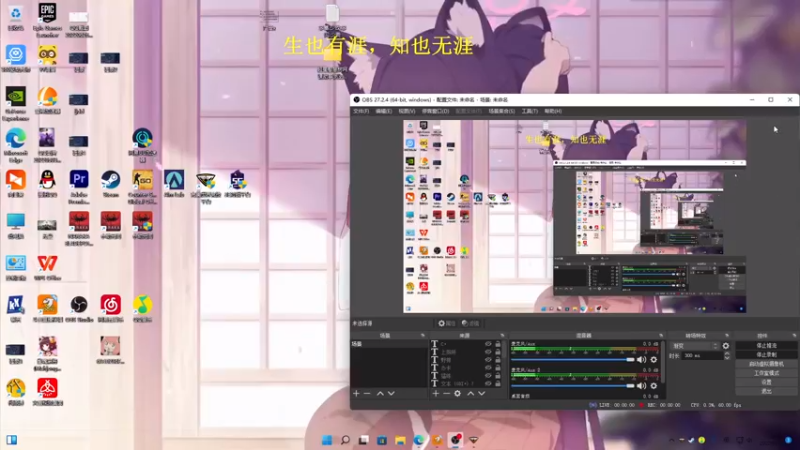Open the 工具(T) menu in OBS
The image size is (800, 450).
pyautogui.click(x=530, y=111)
